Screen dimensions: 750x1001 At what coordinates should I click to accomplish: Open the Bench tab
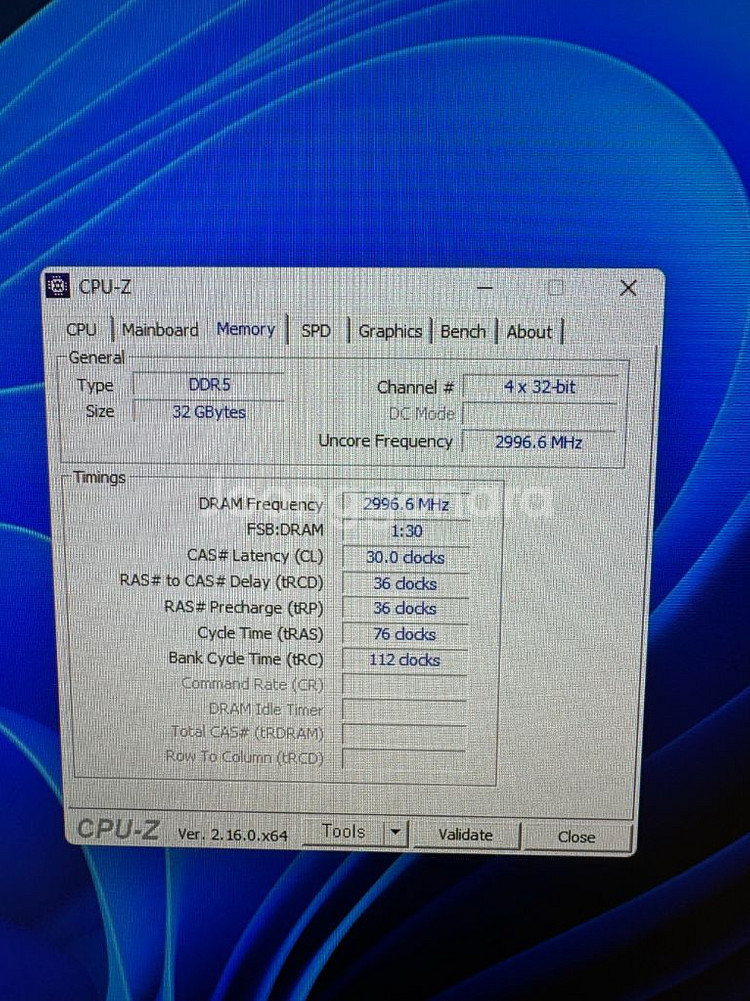[x=463, y=332]
